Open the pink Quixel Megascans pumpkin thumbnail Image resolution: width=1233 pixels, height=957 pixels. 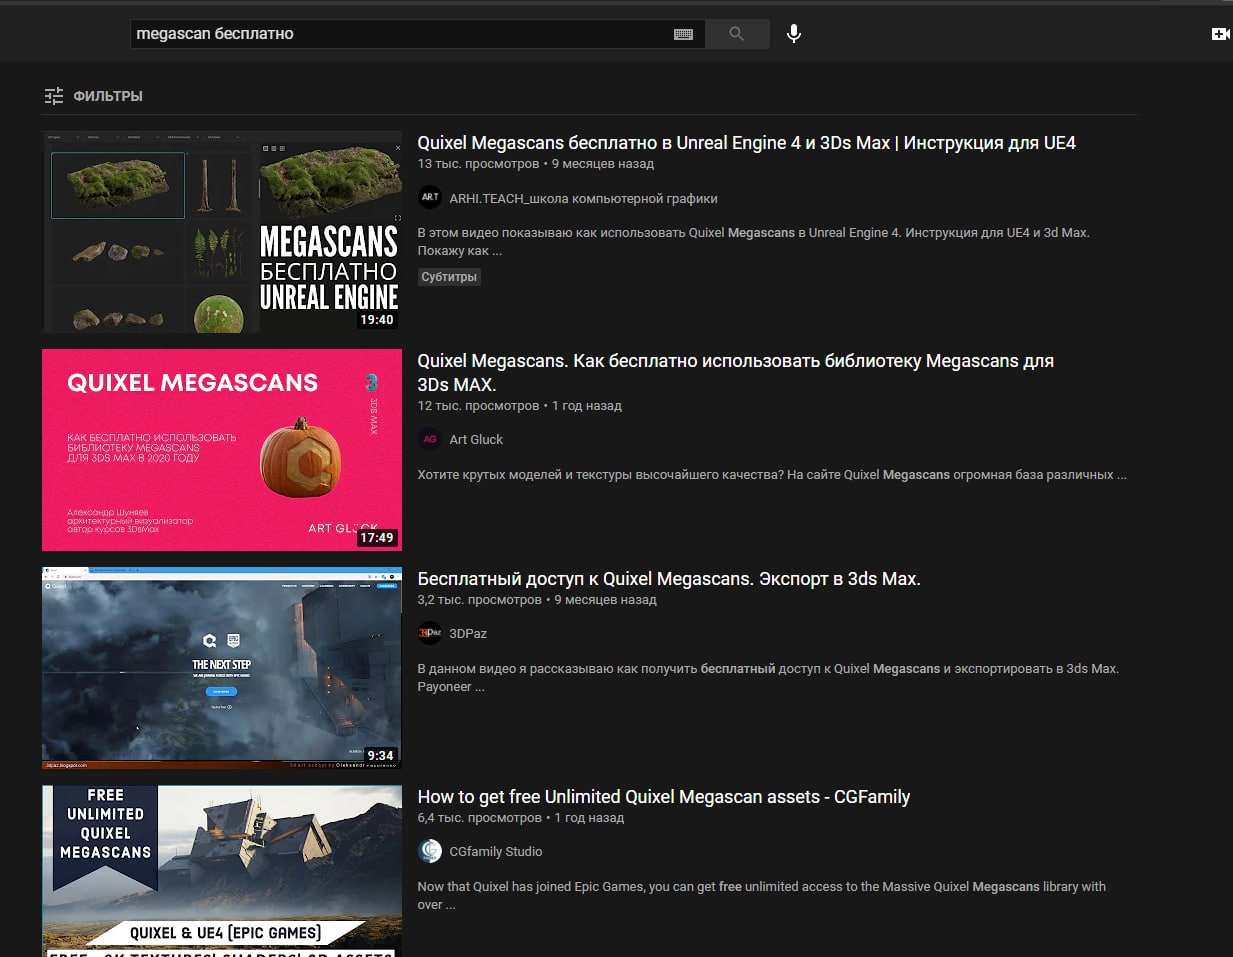[222, 450]
